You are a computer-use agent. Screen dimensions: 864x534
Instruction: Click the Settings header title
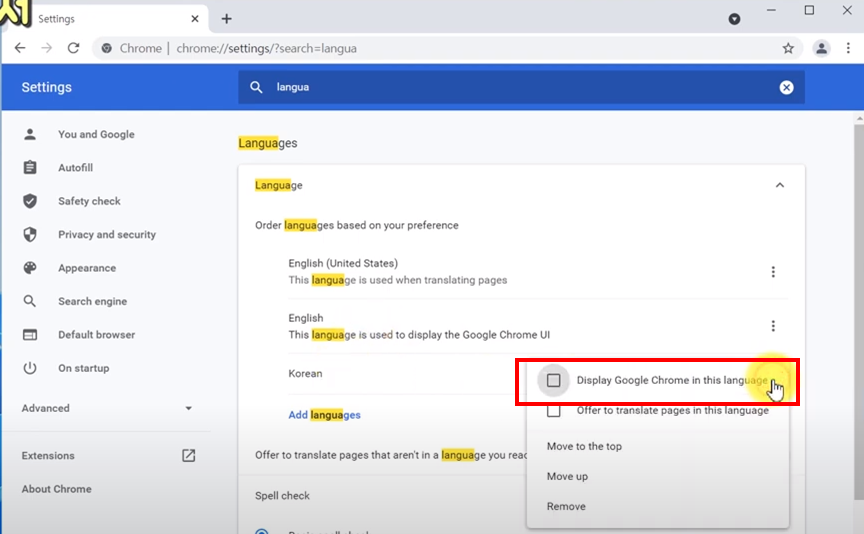click(x=46, y=87)
